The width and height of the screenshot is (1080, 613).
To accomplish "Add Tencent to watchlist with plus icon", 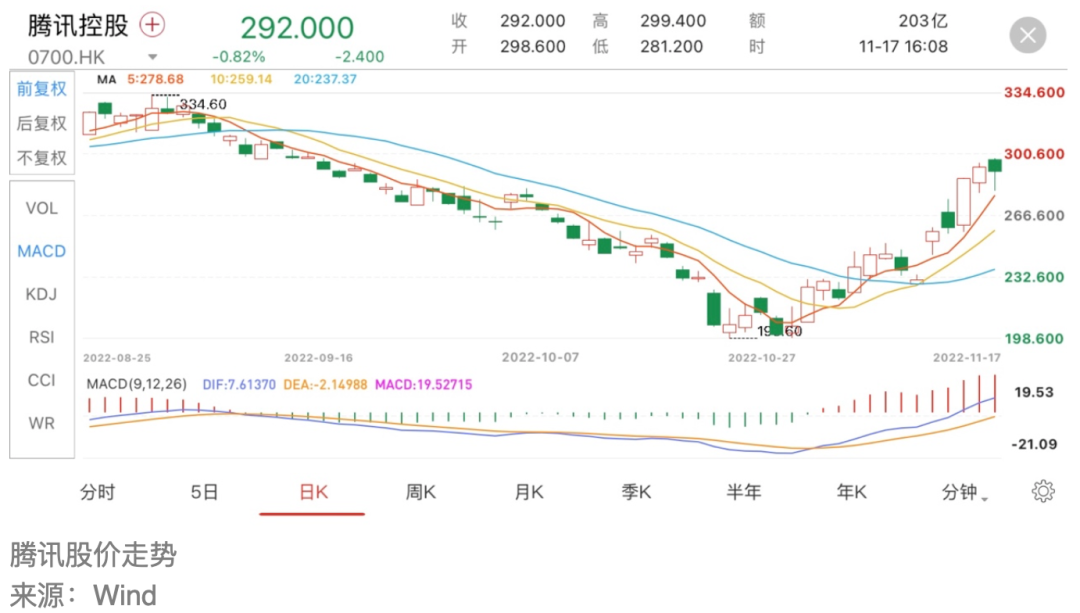I will [152, 25].
